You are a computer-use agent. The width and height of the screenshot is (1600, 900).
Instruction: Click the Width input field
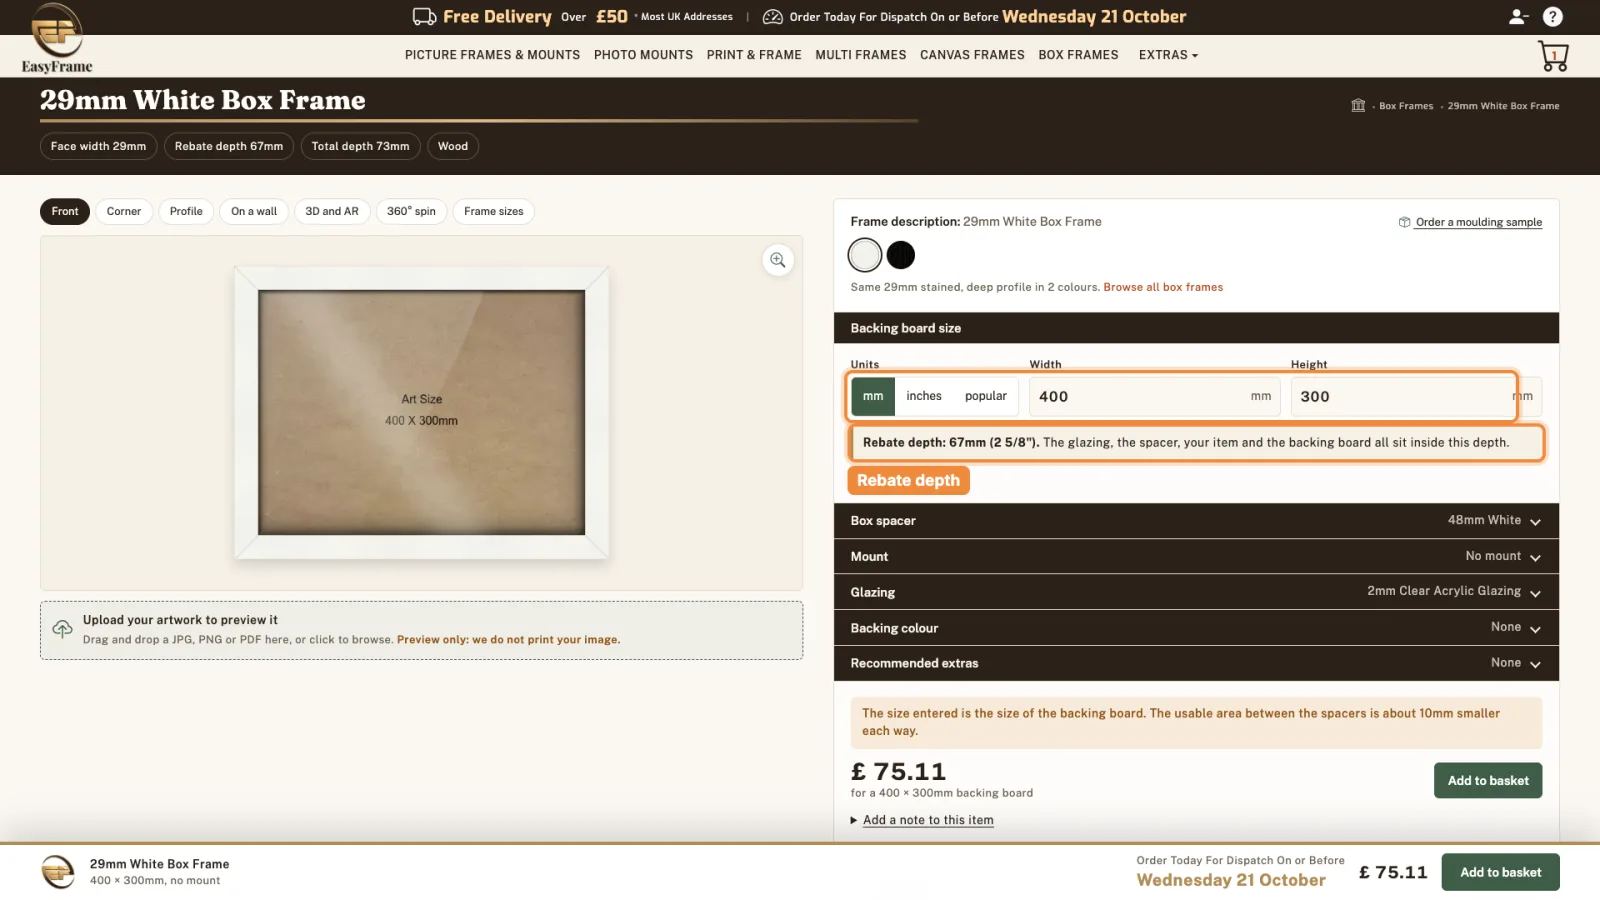coord(1155,396)
